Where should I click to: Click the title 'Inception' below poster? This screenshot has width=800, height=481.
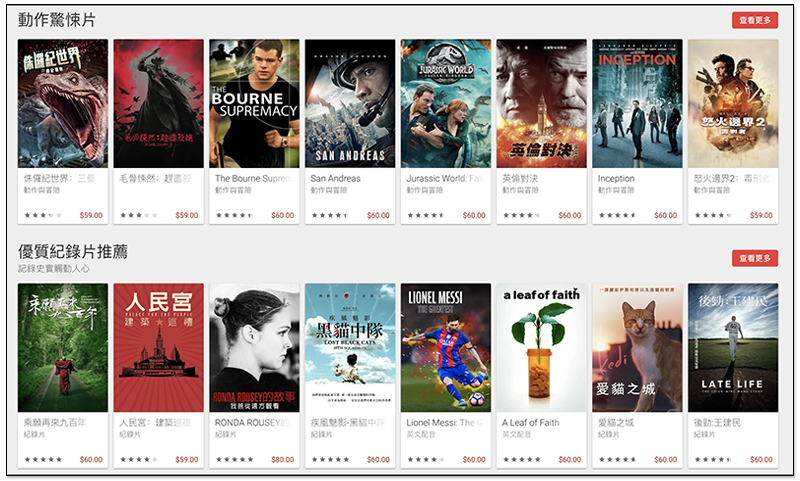[x=616, y=179]
